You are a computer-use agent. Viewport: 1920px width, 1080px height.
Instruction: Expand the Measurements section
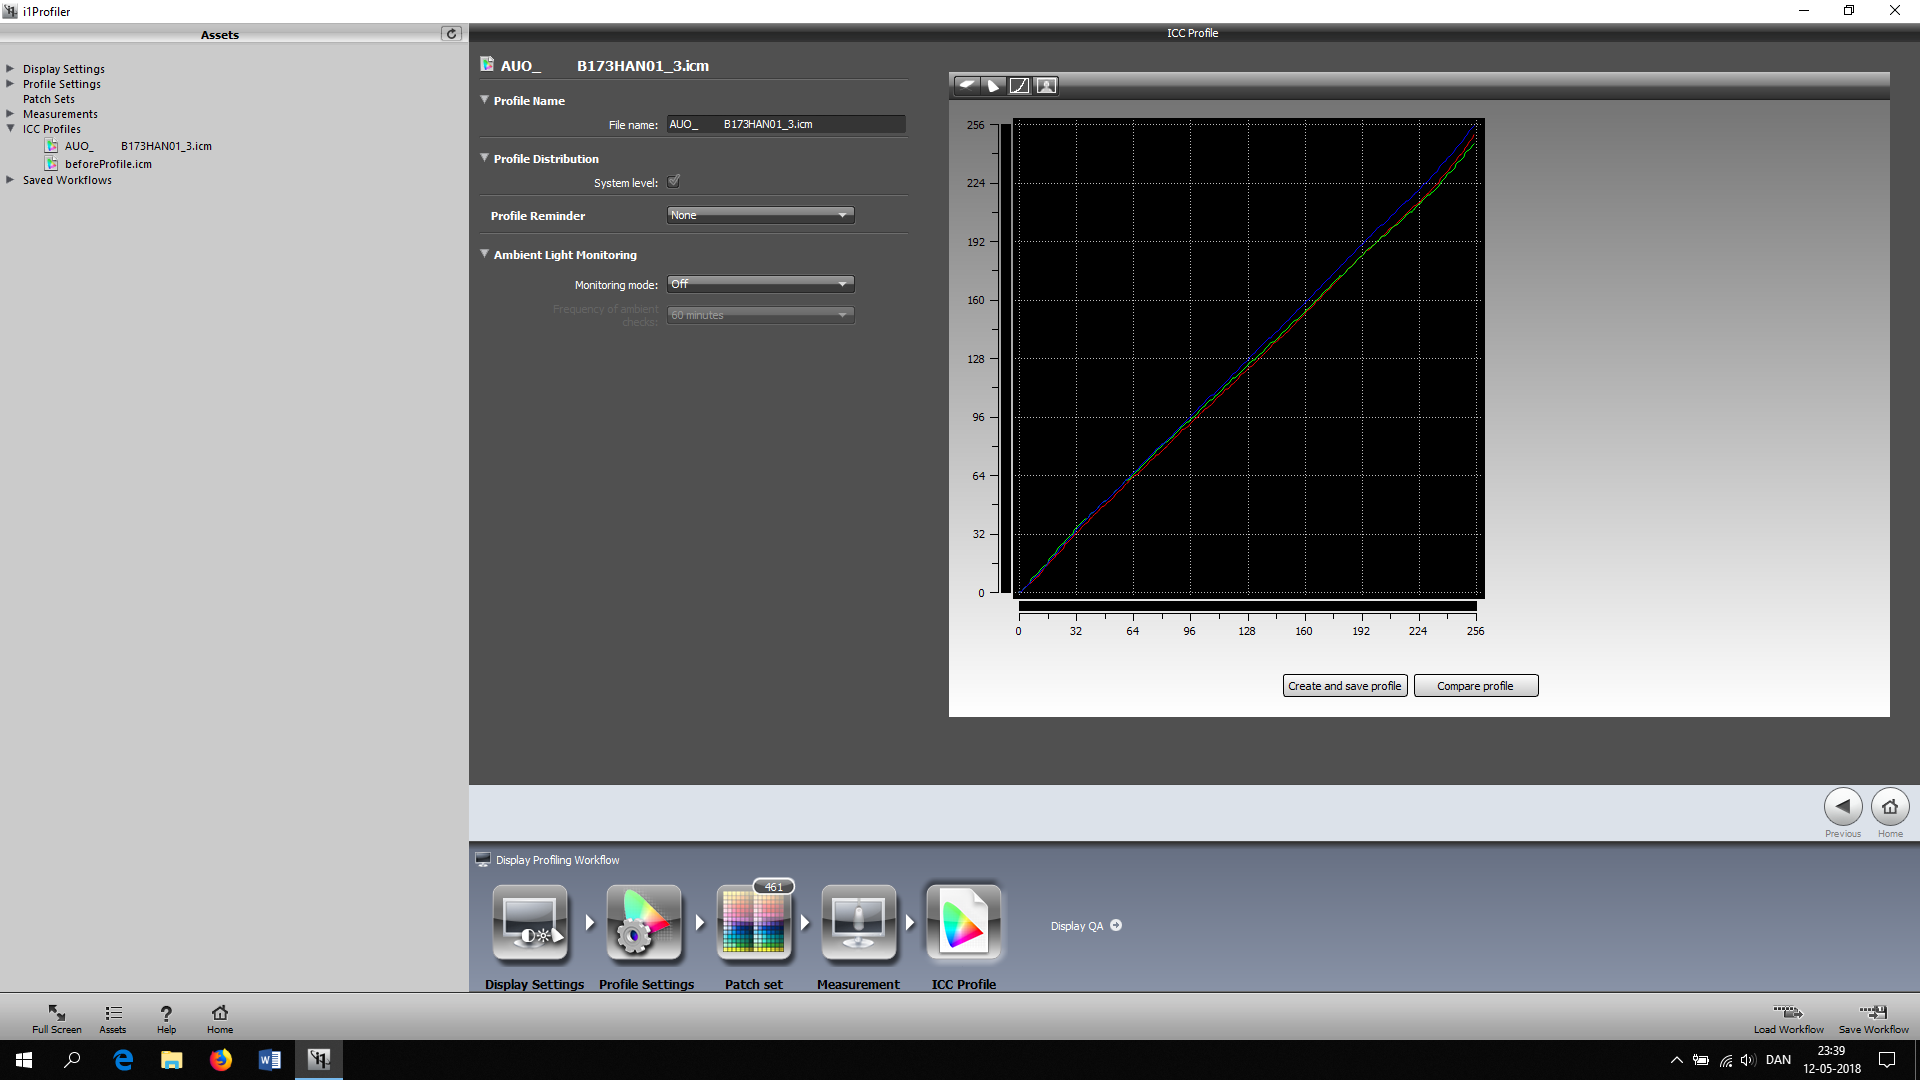(10, 113)
